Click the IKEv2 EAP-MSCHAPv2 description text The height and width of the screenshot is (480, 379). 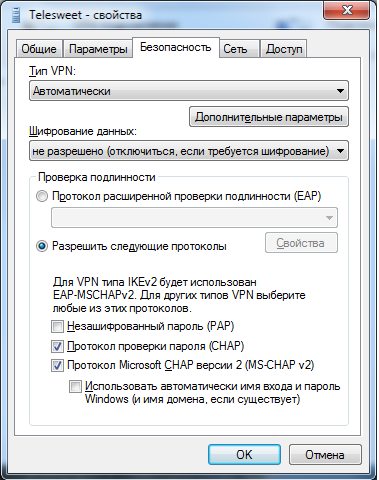click(179, 295)
